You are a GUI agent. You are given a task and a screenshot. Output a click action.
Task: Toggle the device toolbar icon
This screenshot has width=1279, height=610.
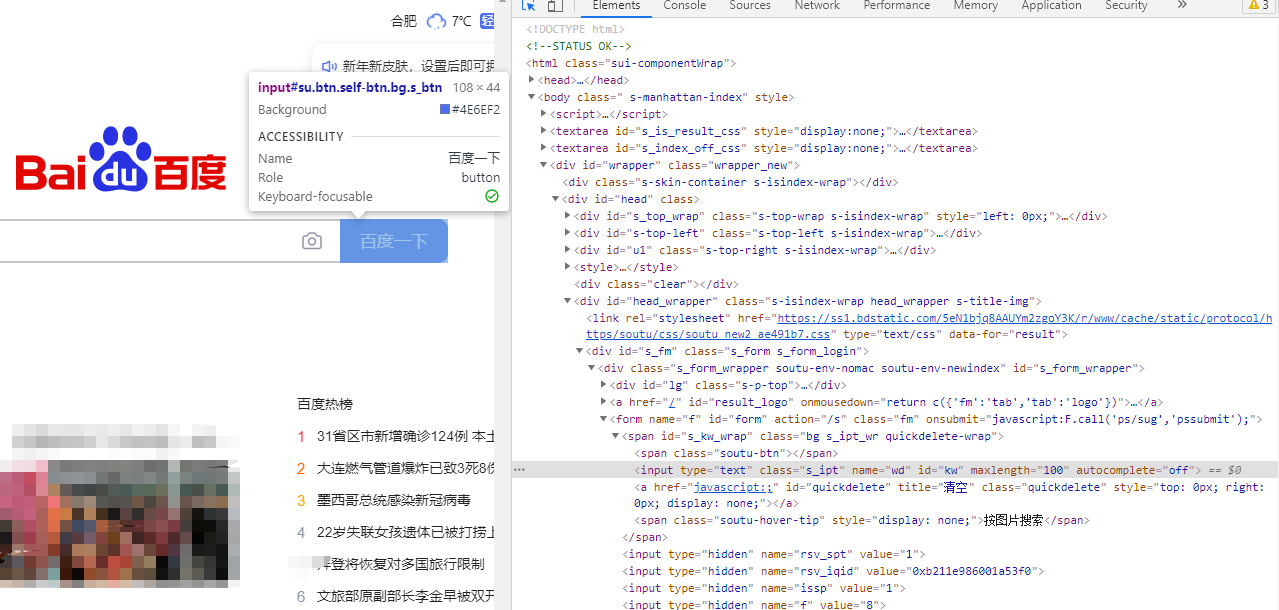[554, 6]
